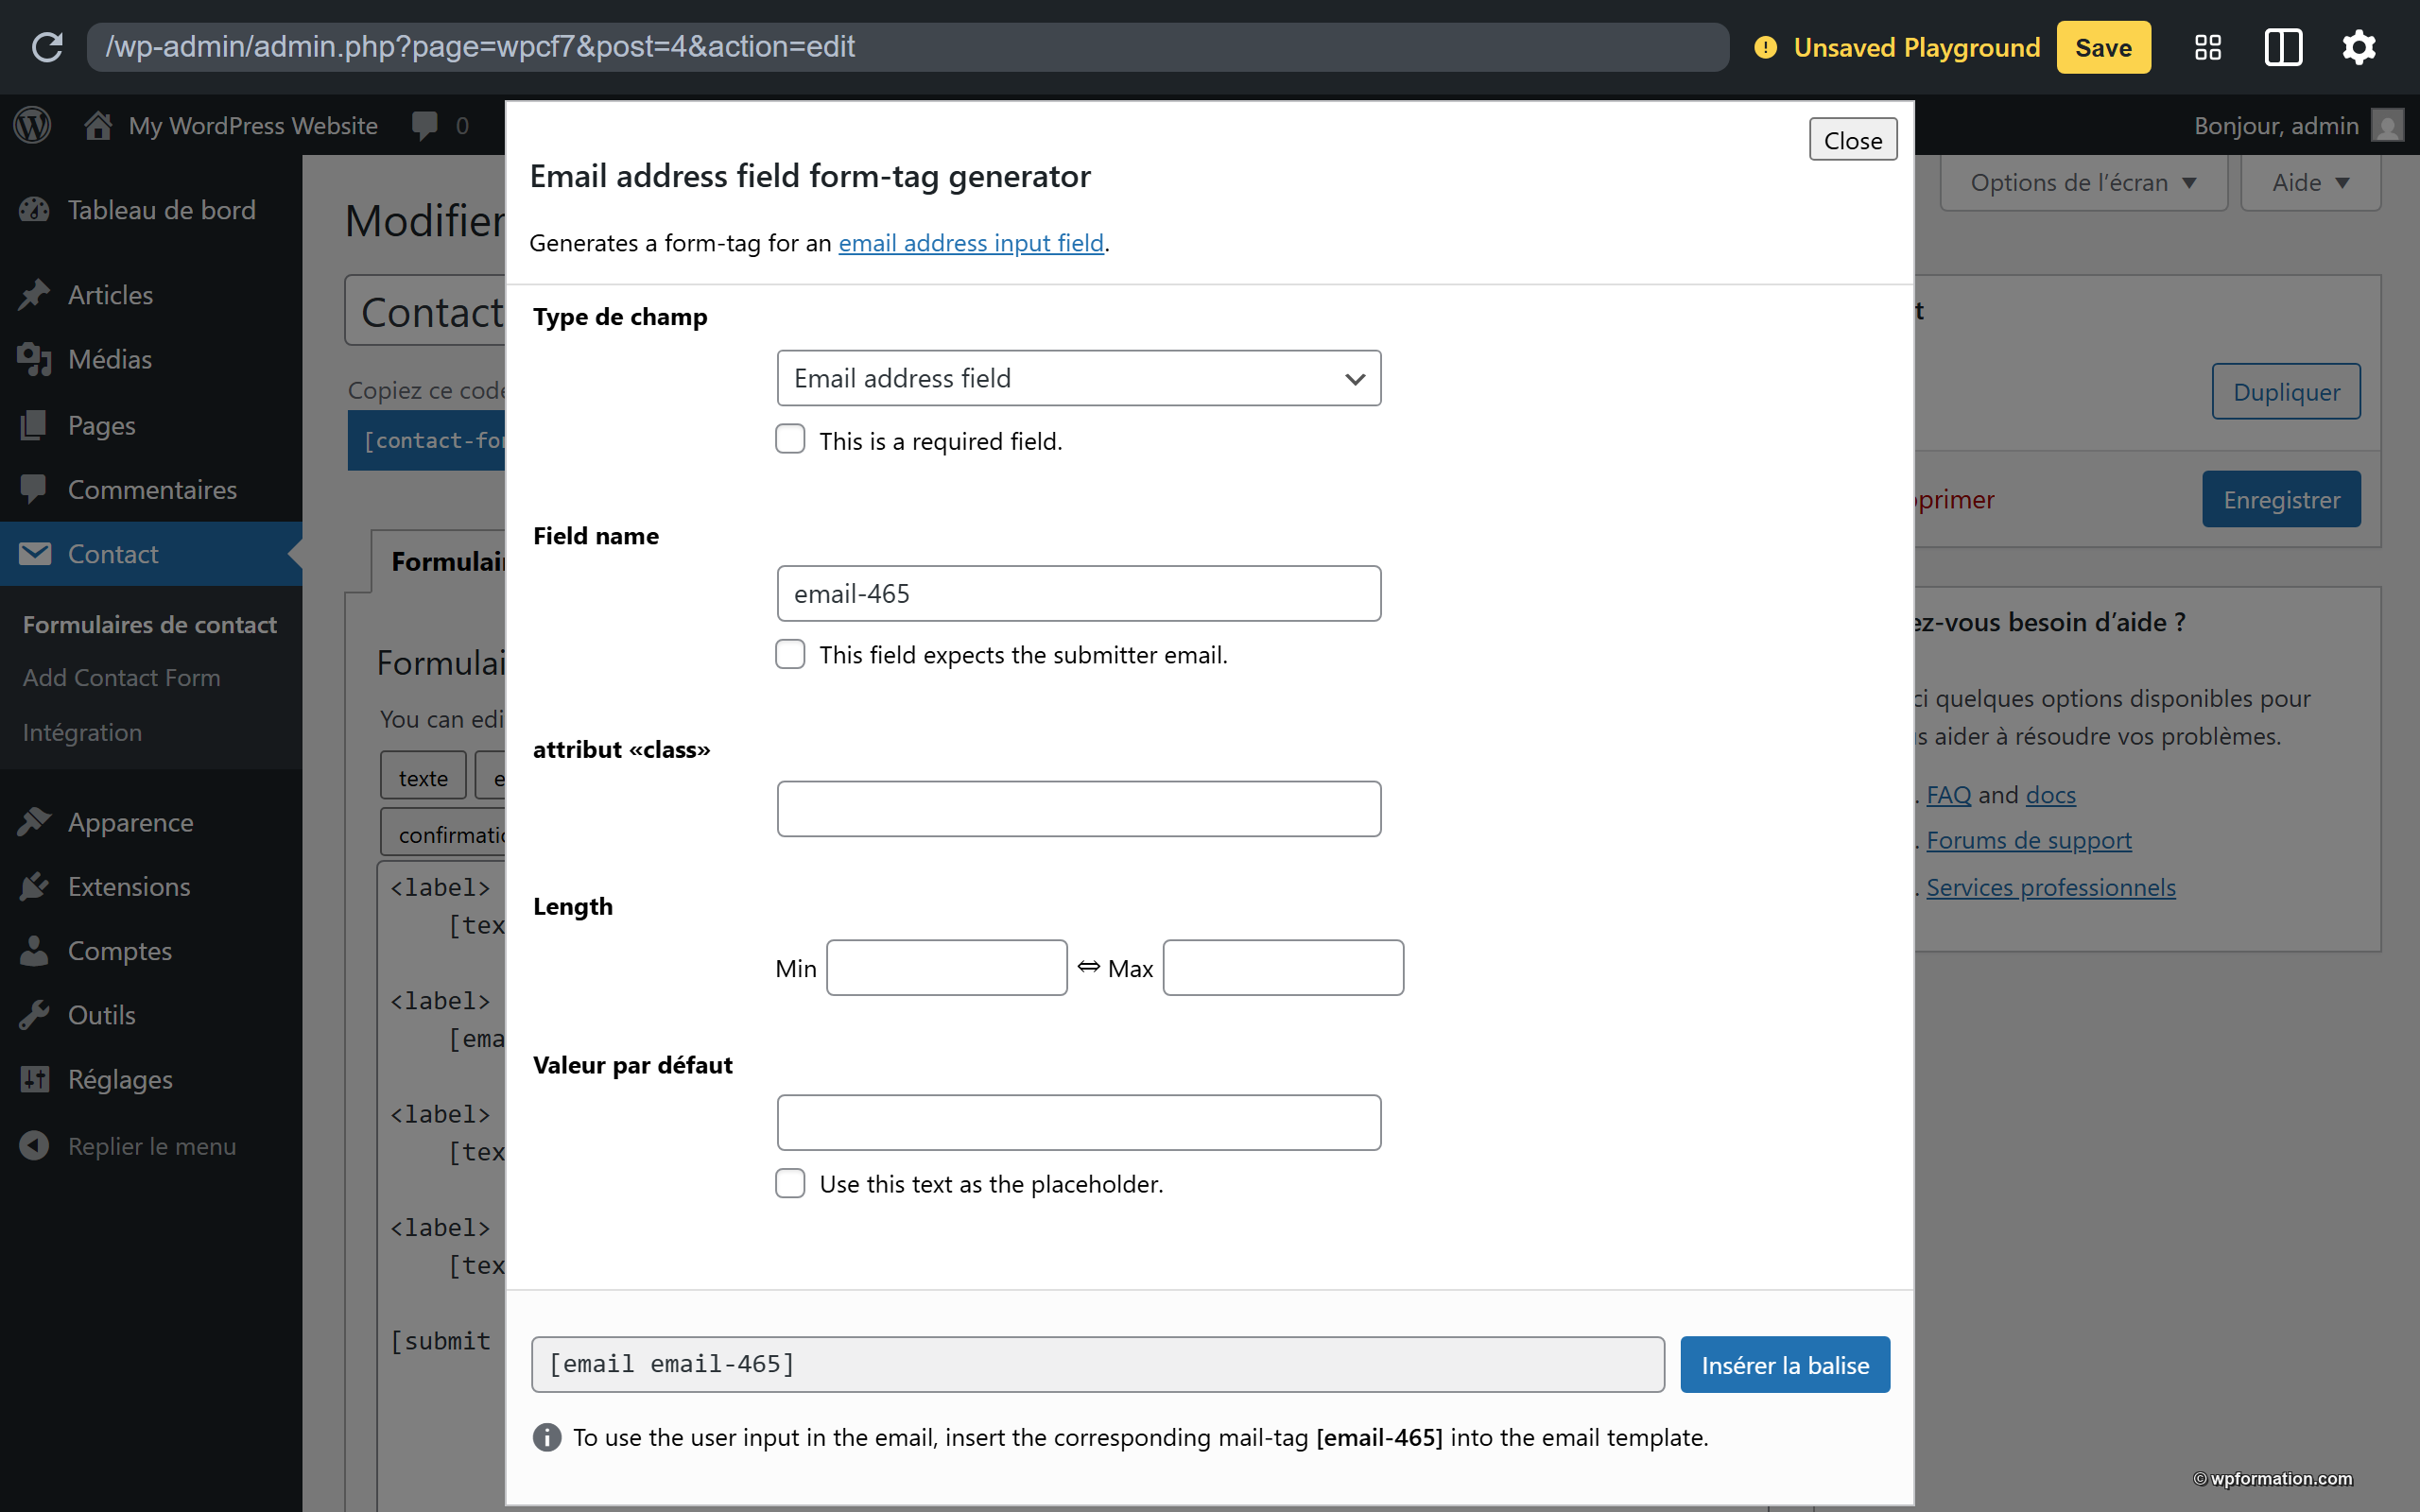Click the browser URL address bar
2420x1512 pixels.
tap(908, 47)
